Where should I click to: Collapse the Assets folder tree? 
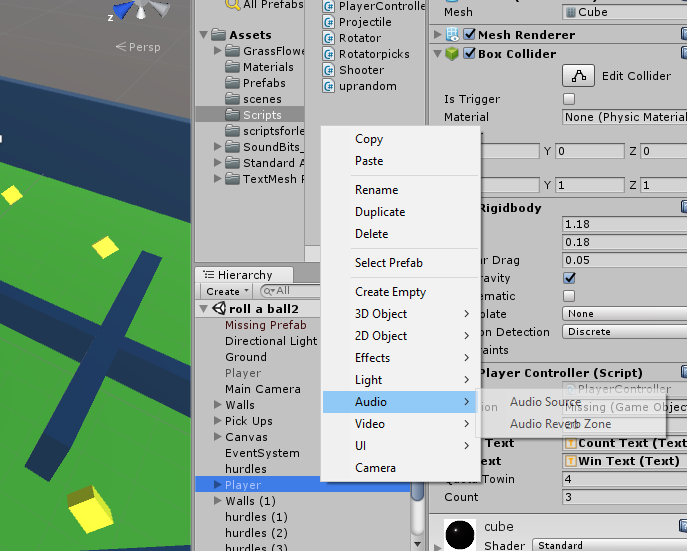[x=204, y=35]
